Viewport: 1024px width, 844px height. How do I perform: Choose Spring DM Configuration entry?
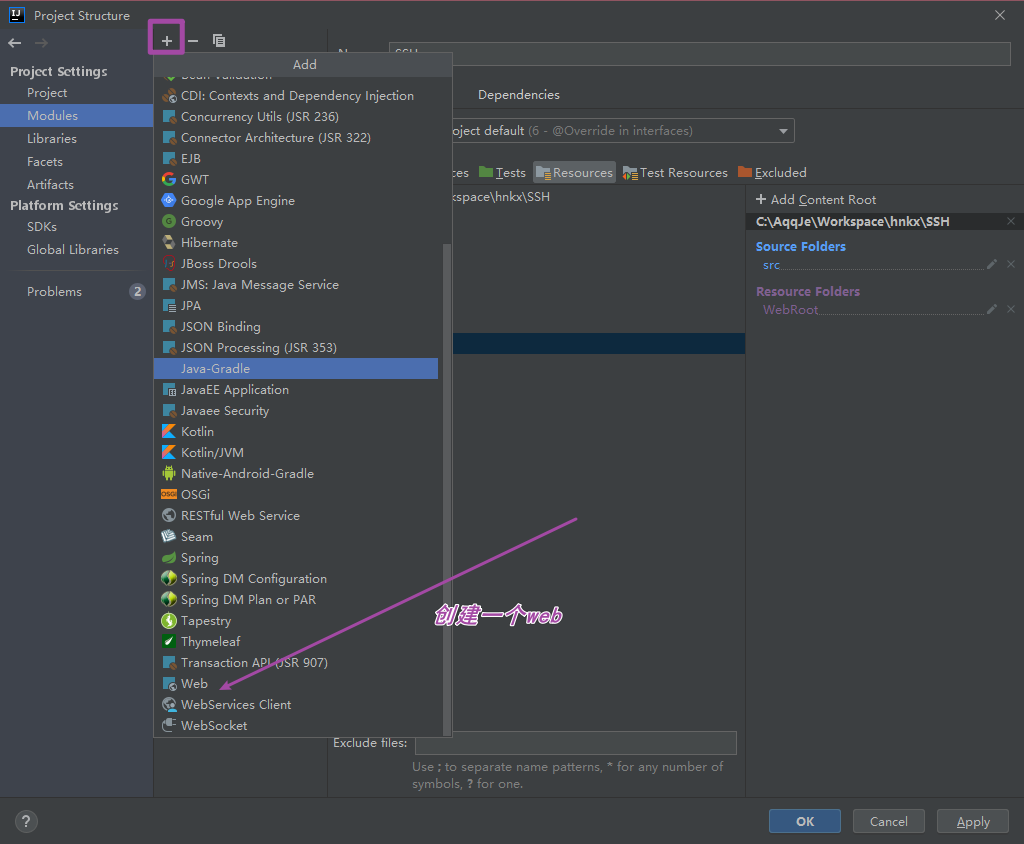click(x=296, y=578)
